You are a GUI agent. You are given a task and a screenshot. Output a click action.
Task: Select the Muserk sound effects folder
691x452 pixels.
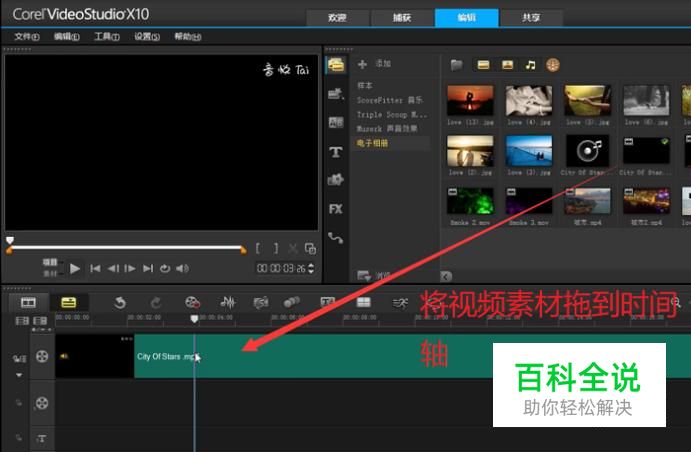[x=387, y=129]
